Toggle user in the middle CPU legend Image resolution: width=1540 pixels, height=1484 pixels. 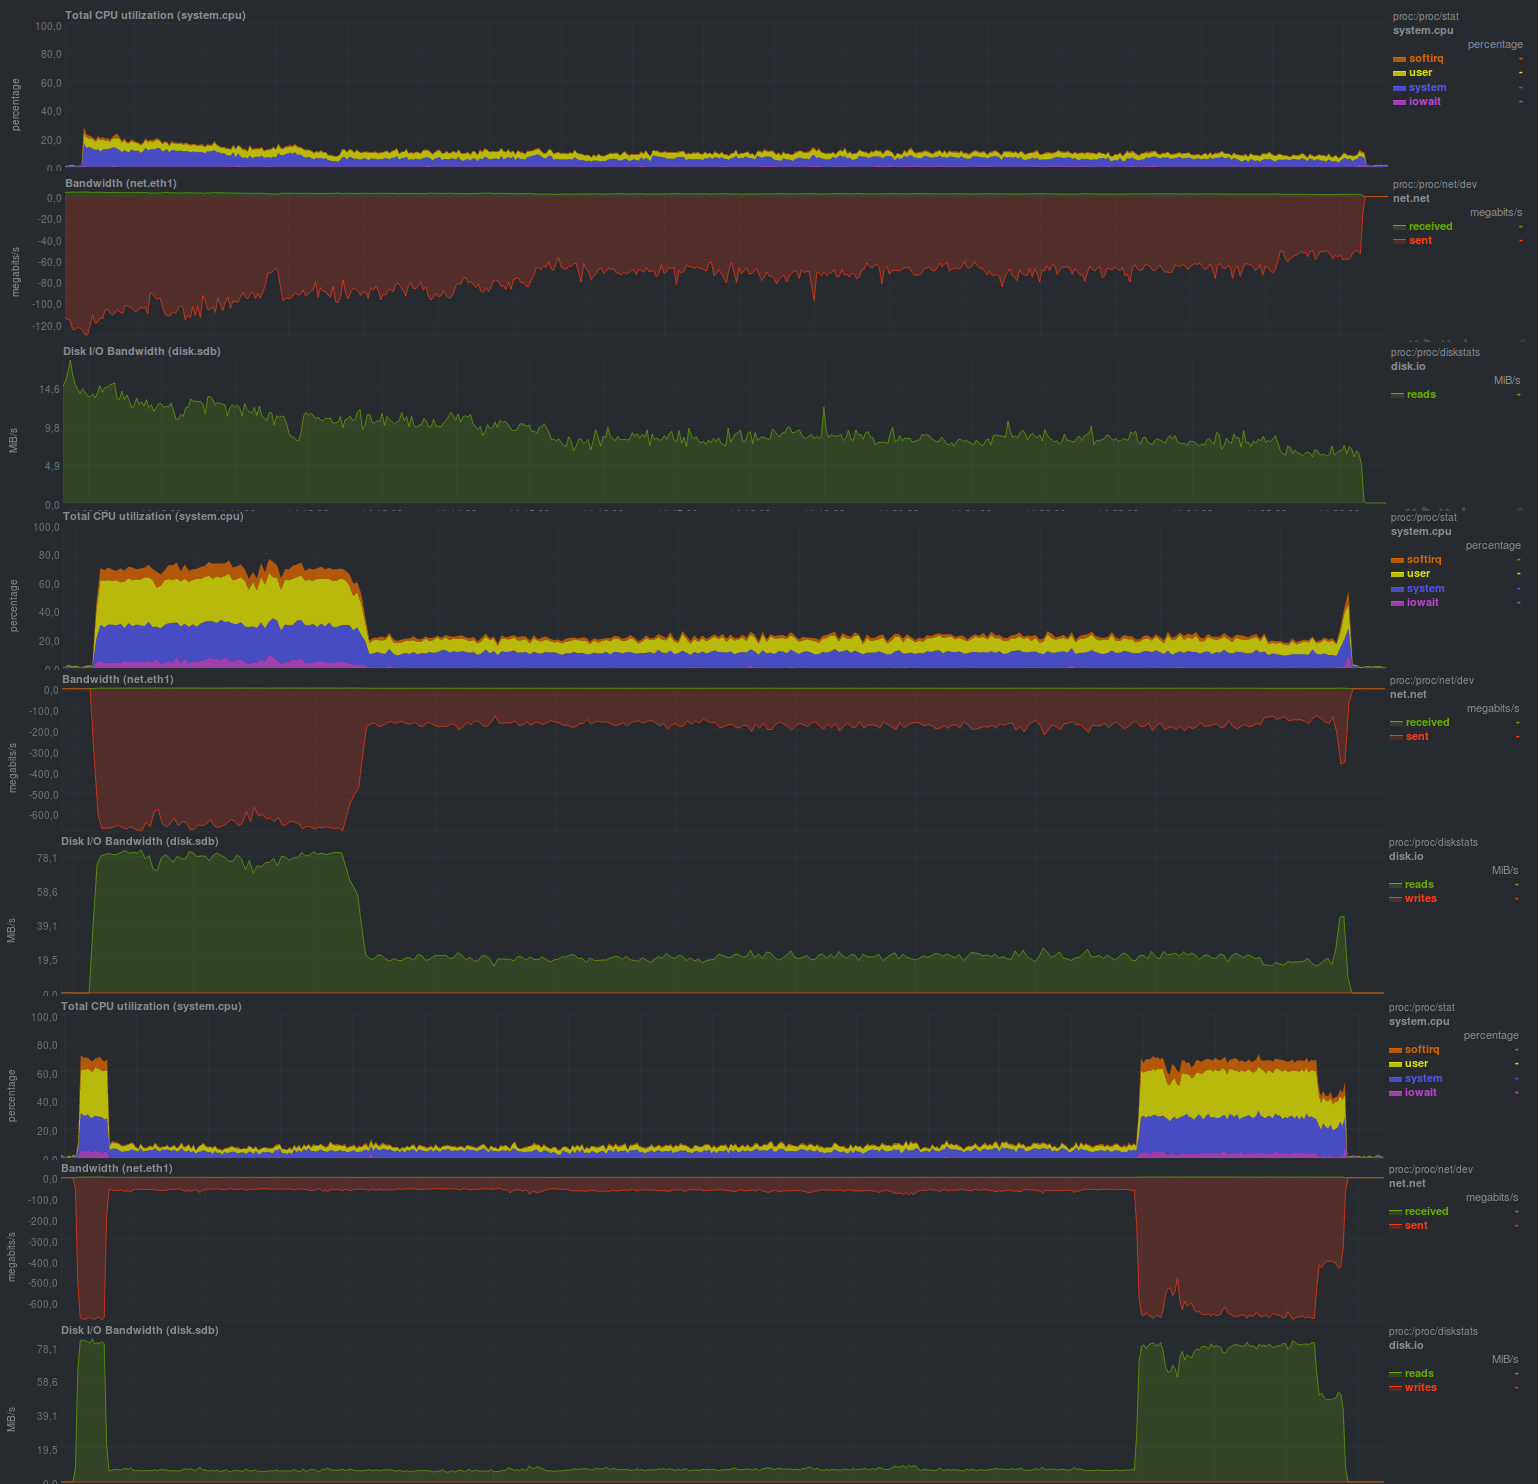coord(1418,574)
